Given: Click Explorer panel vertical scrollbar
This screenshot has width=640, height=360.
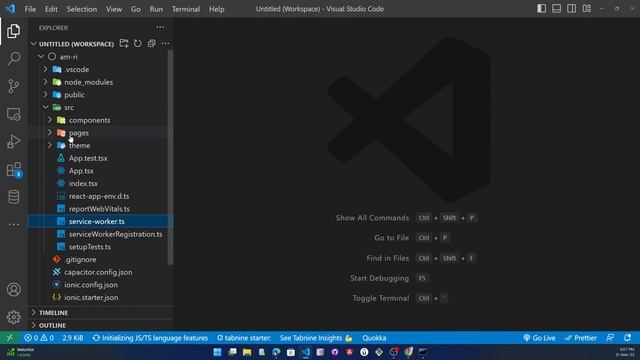Looking at the screenshot, I should pyautogui.click(x=171, y=157).
